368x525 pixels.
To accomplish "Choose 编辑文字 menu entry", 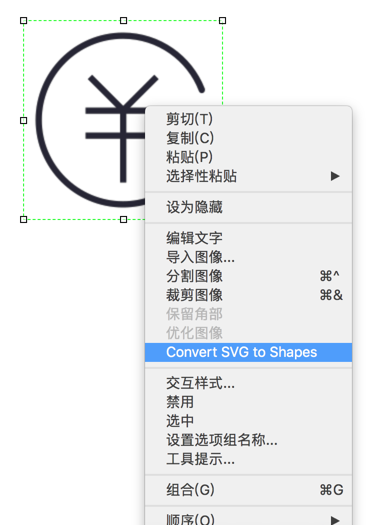I will tap(248, 238).
